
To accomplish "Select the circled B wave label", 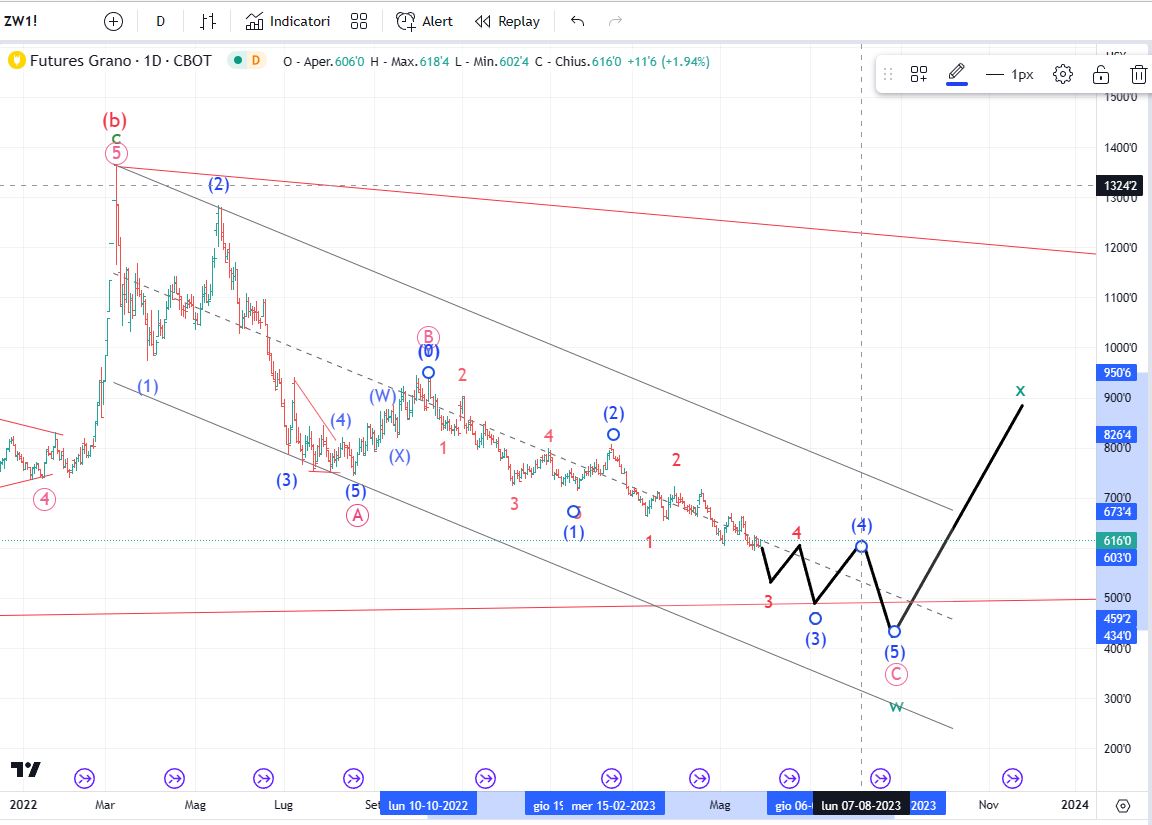I will 428,337.
